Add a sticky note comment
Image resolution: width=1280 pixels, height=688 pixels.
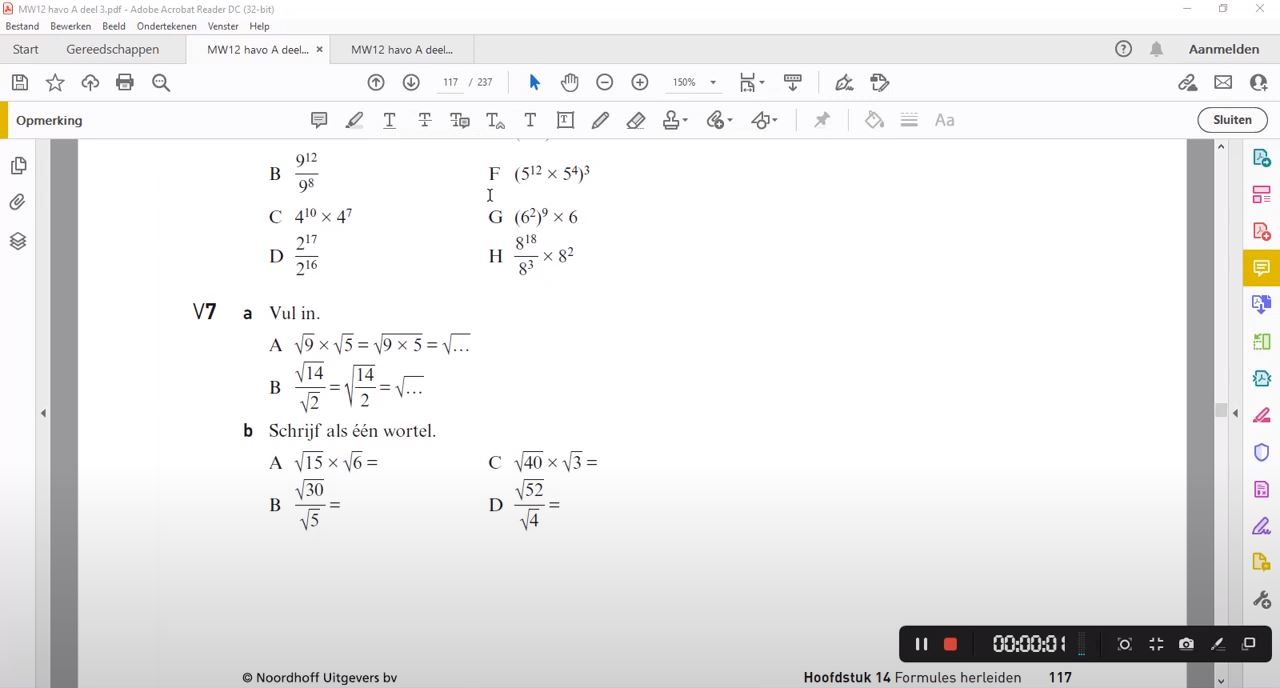tap(319, 120)
